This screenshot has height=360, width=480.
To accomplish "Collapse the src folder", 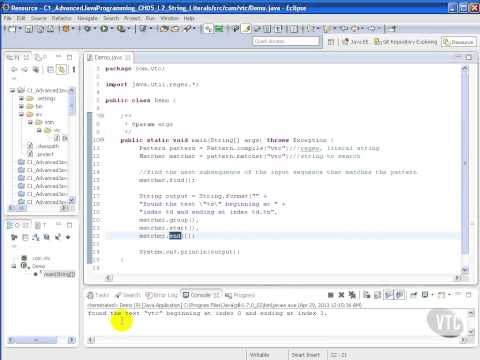I will tap(21, 114).
